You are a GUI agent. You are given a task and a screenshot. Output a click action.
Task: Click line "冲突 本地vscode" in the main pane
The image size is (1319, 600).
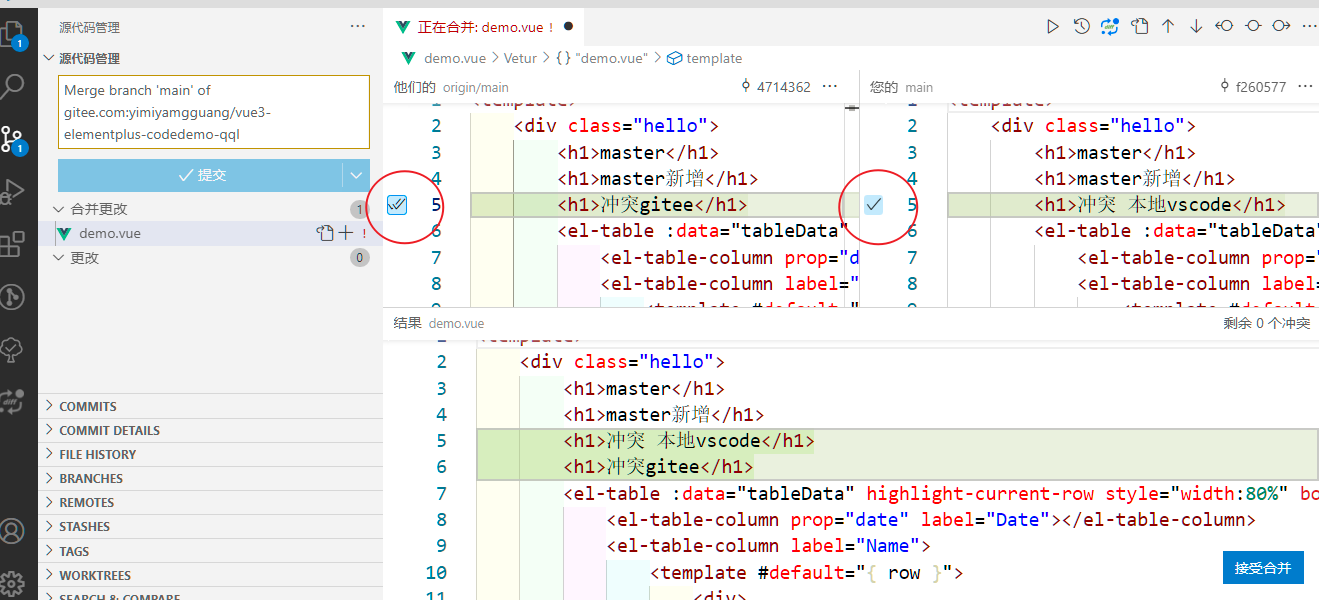tap(1160, 205)
